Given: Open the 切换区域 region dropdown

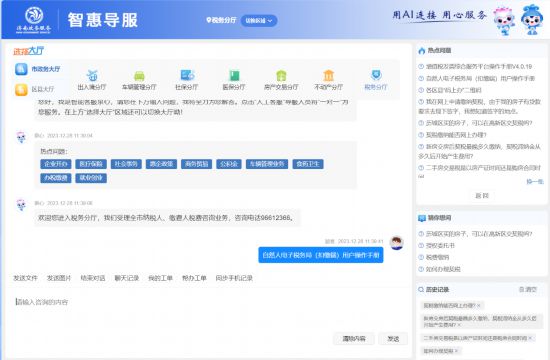Looking at the screenshot, I should pos(259,21).
